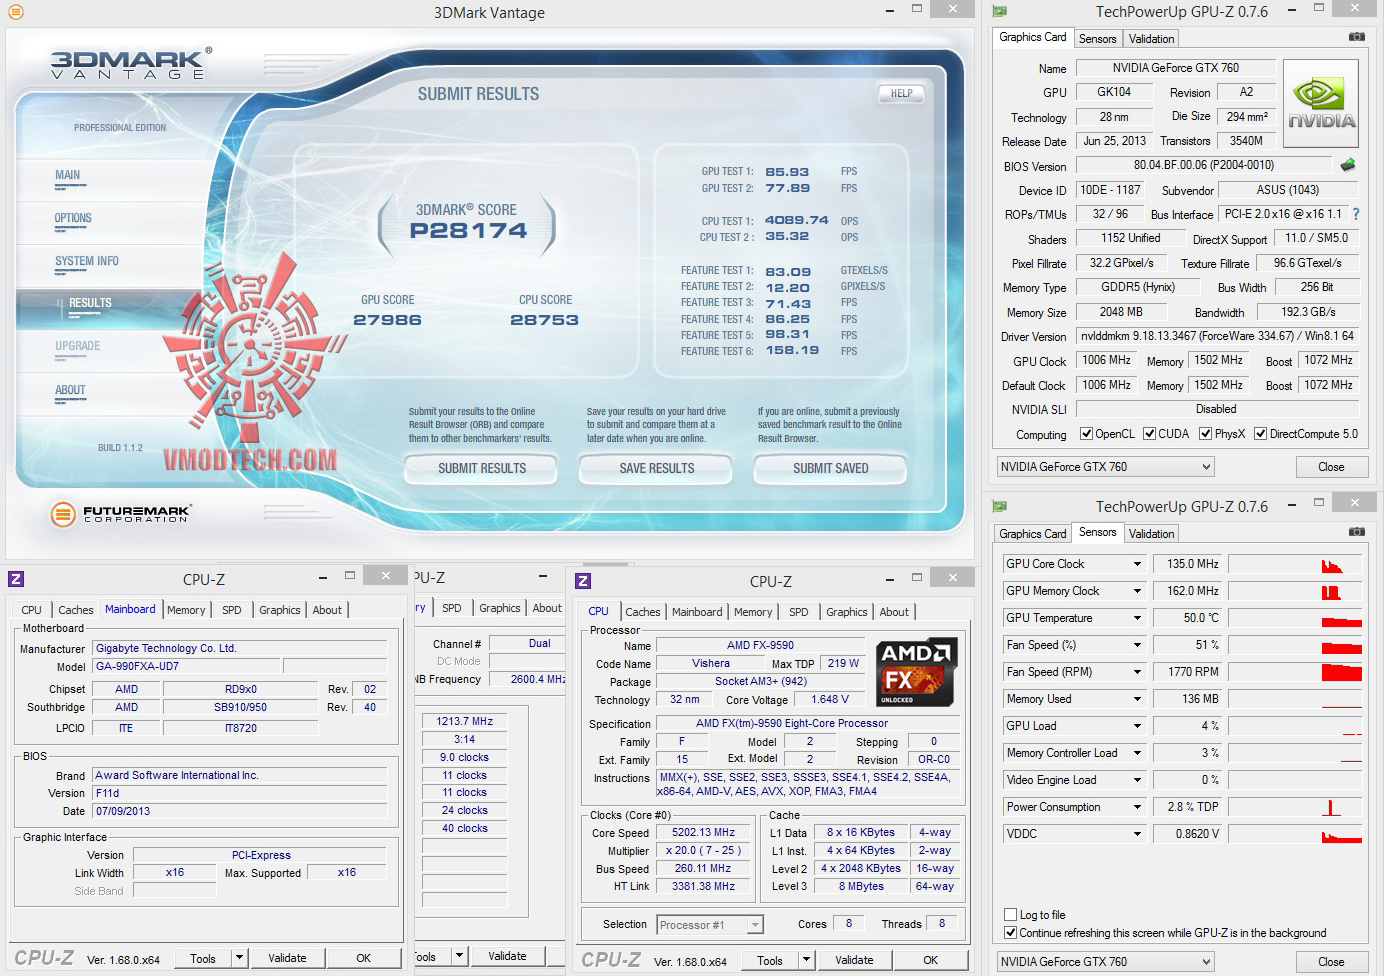Image resolution: width=1384 pixels, height=976 pixels.
Task: Click the GPU Name field in GPU-Z
Action: point(1175,68)
